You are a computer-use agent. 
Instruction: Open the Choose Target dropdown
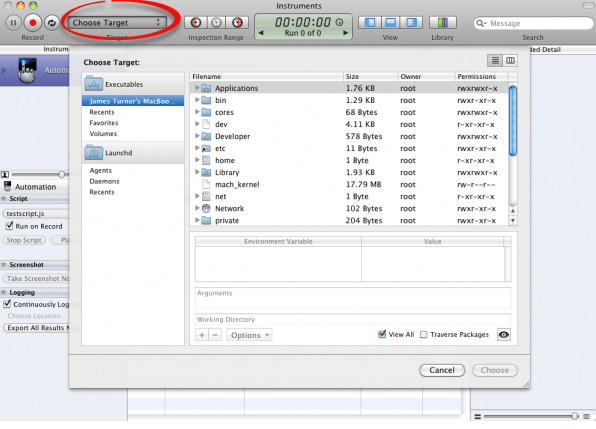click(117, 23)
